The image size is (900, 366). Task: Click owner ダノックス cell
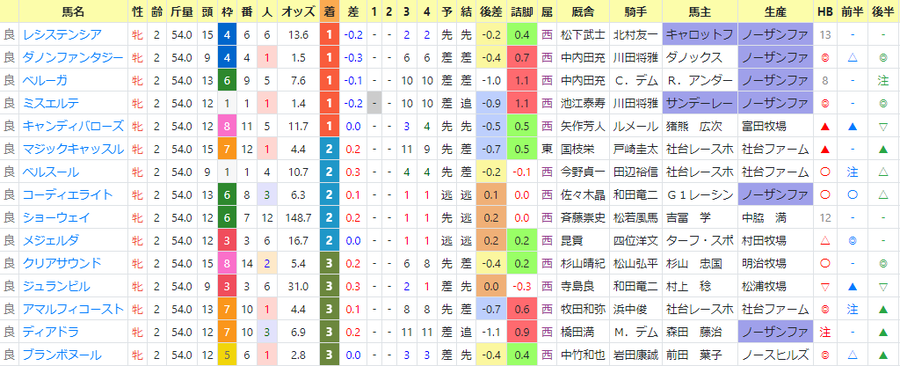click(x=700, y=58)
